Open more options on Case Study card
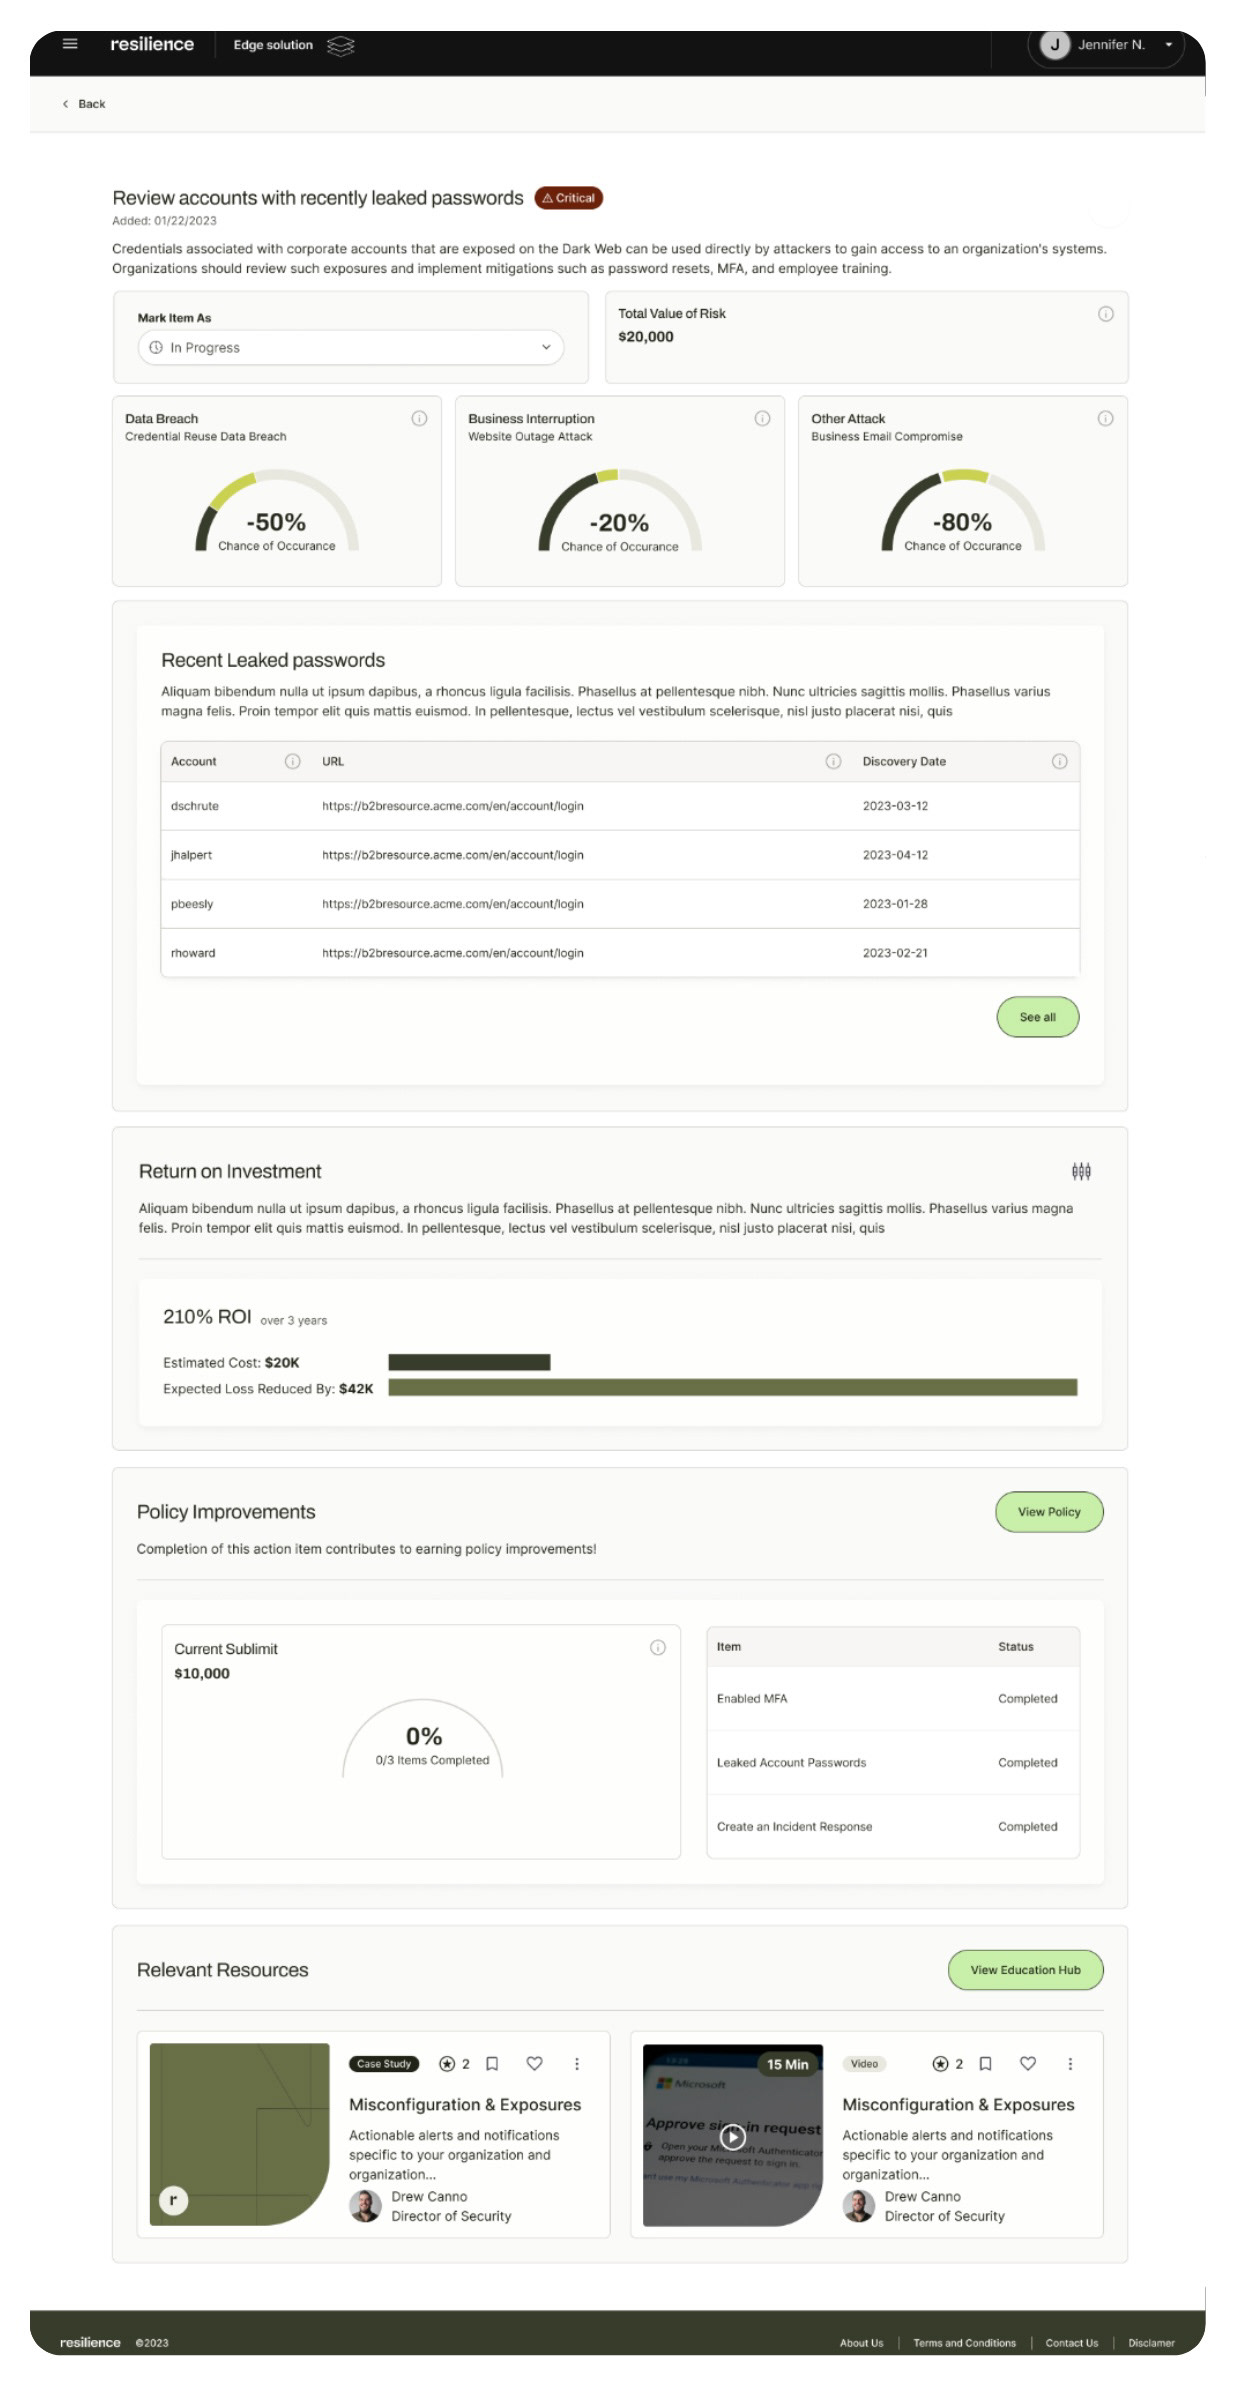This screenshot has height=2386, width=1248. click(x=577, y=2064)
